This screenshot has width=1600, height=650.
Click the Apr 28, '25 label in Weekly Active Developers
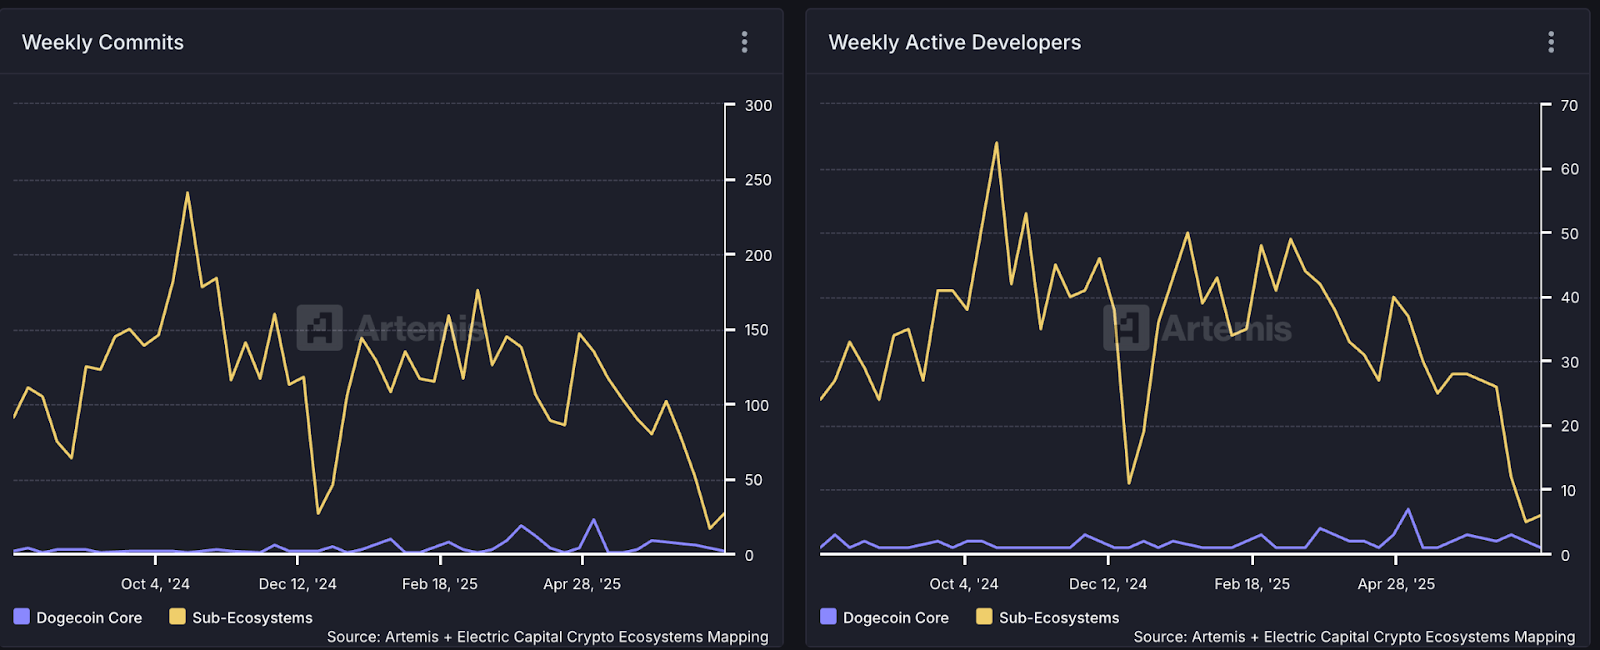click(x=1396, y=584)
